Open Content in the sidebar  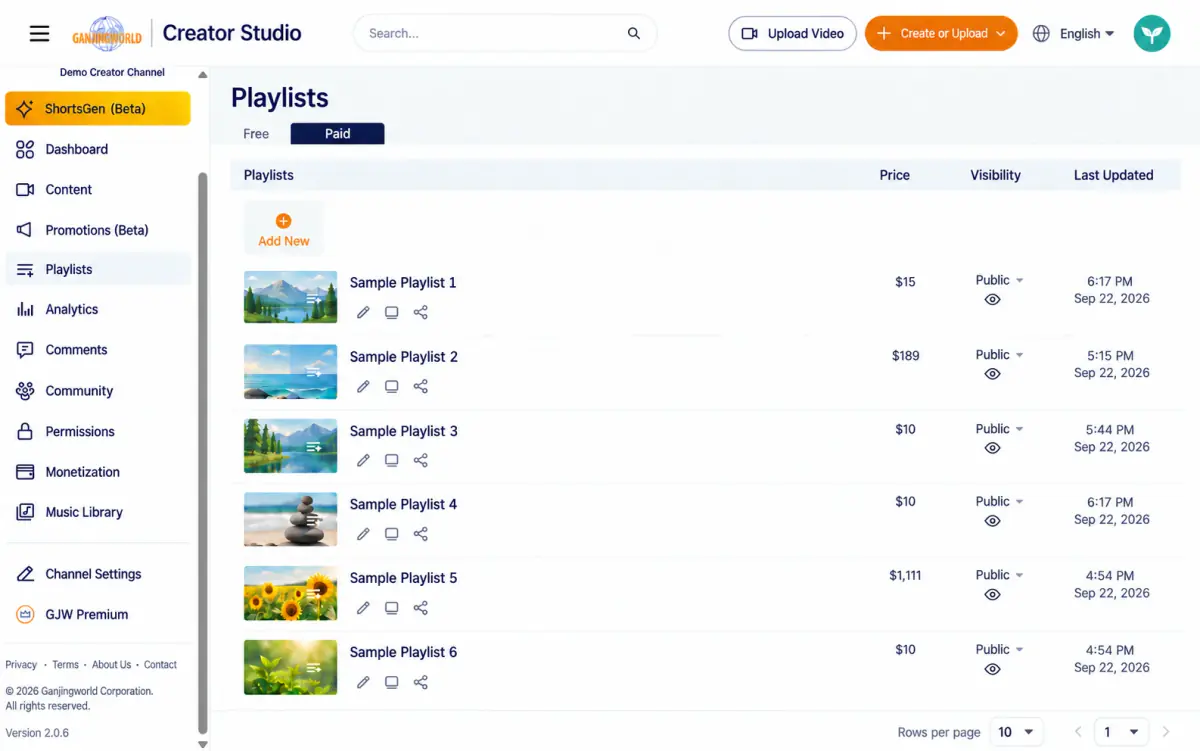pos(98,189)
